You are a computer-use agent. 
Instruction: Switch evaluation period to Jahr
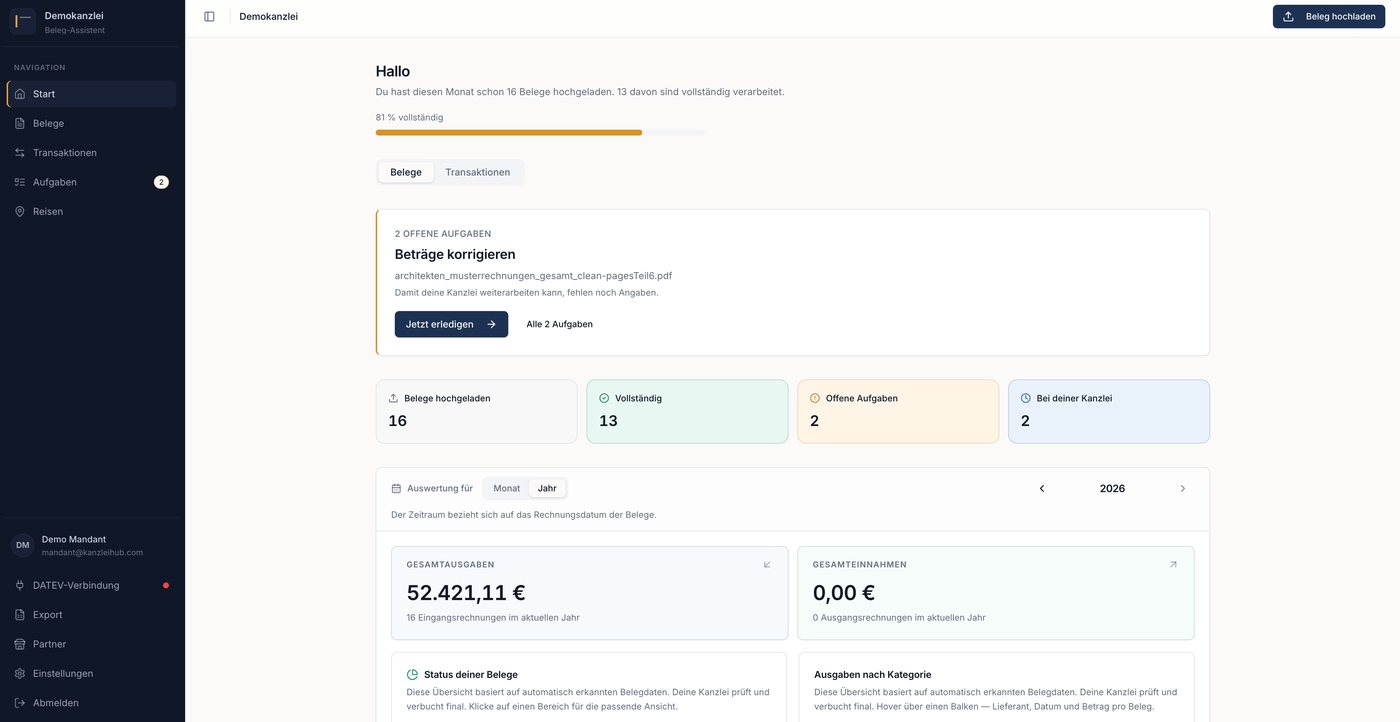[547, 488]
